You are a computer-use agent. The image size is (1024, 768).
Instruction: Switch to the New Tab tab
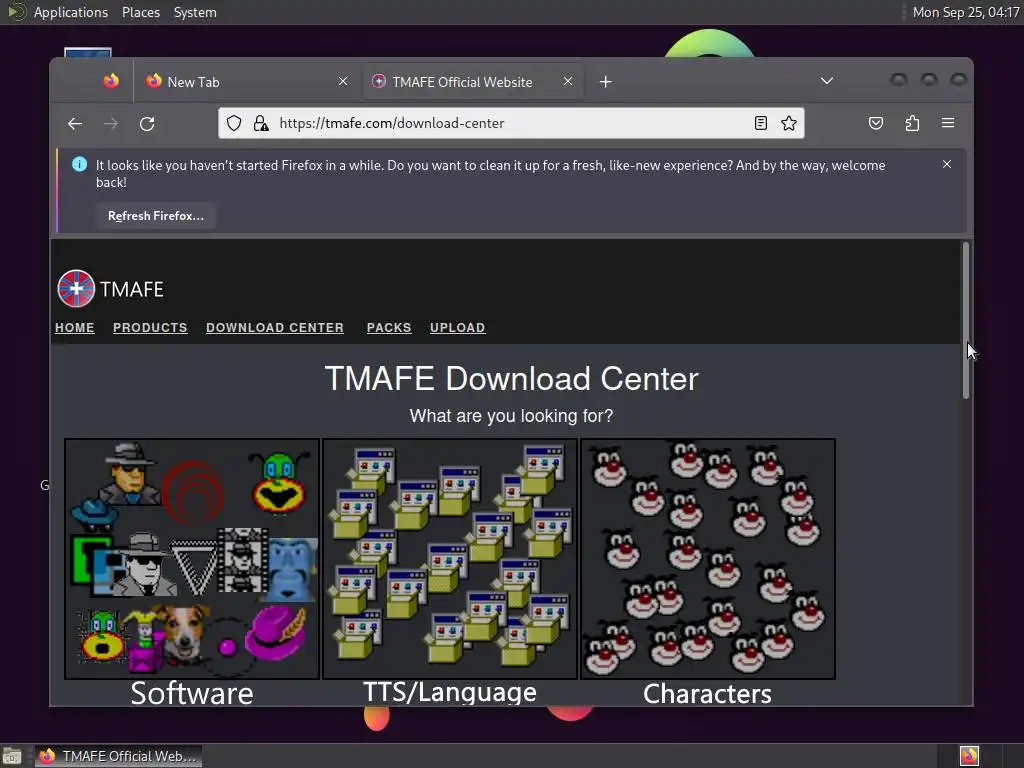248,82
